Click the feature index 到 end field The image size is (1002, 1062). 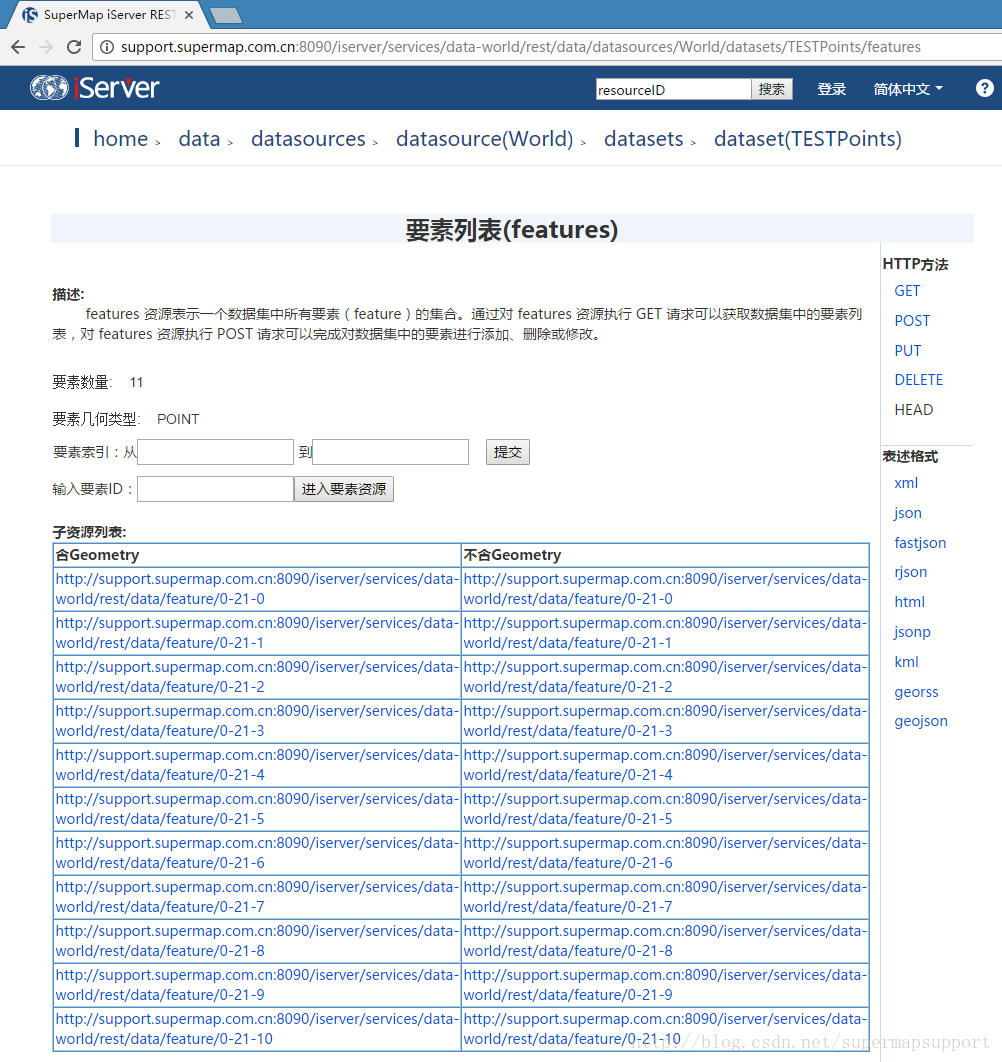pyautogui.click(x=390, y=452)
